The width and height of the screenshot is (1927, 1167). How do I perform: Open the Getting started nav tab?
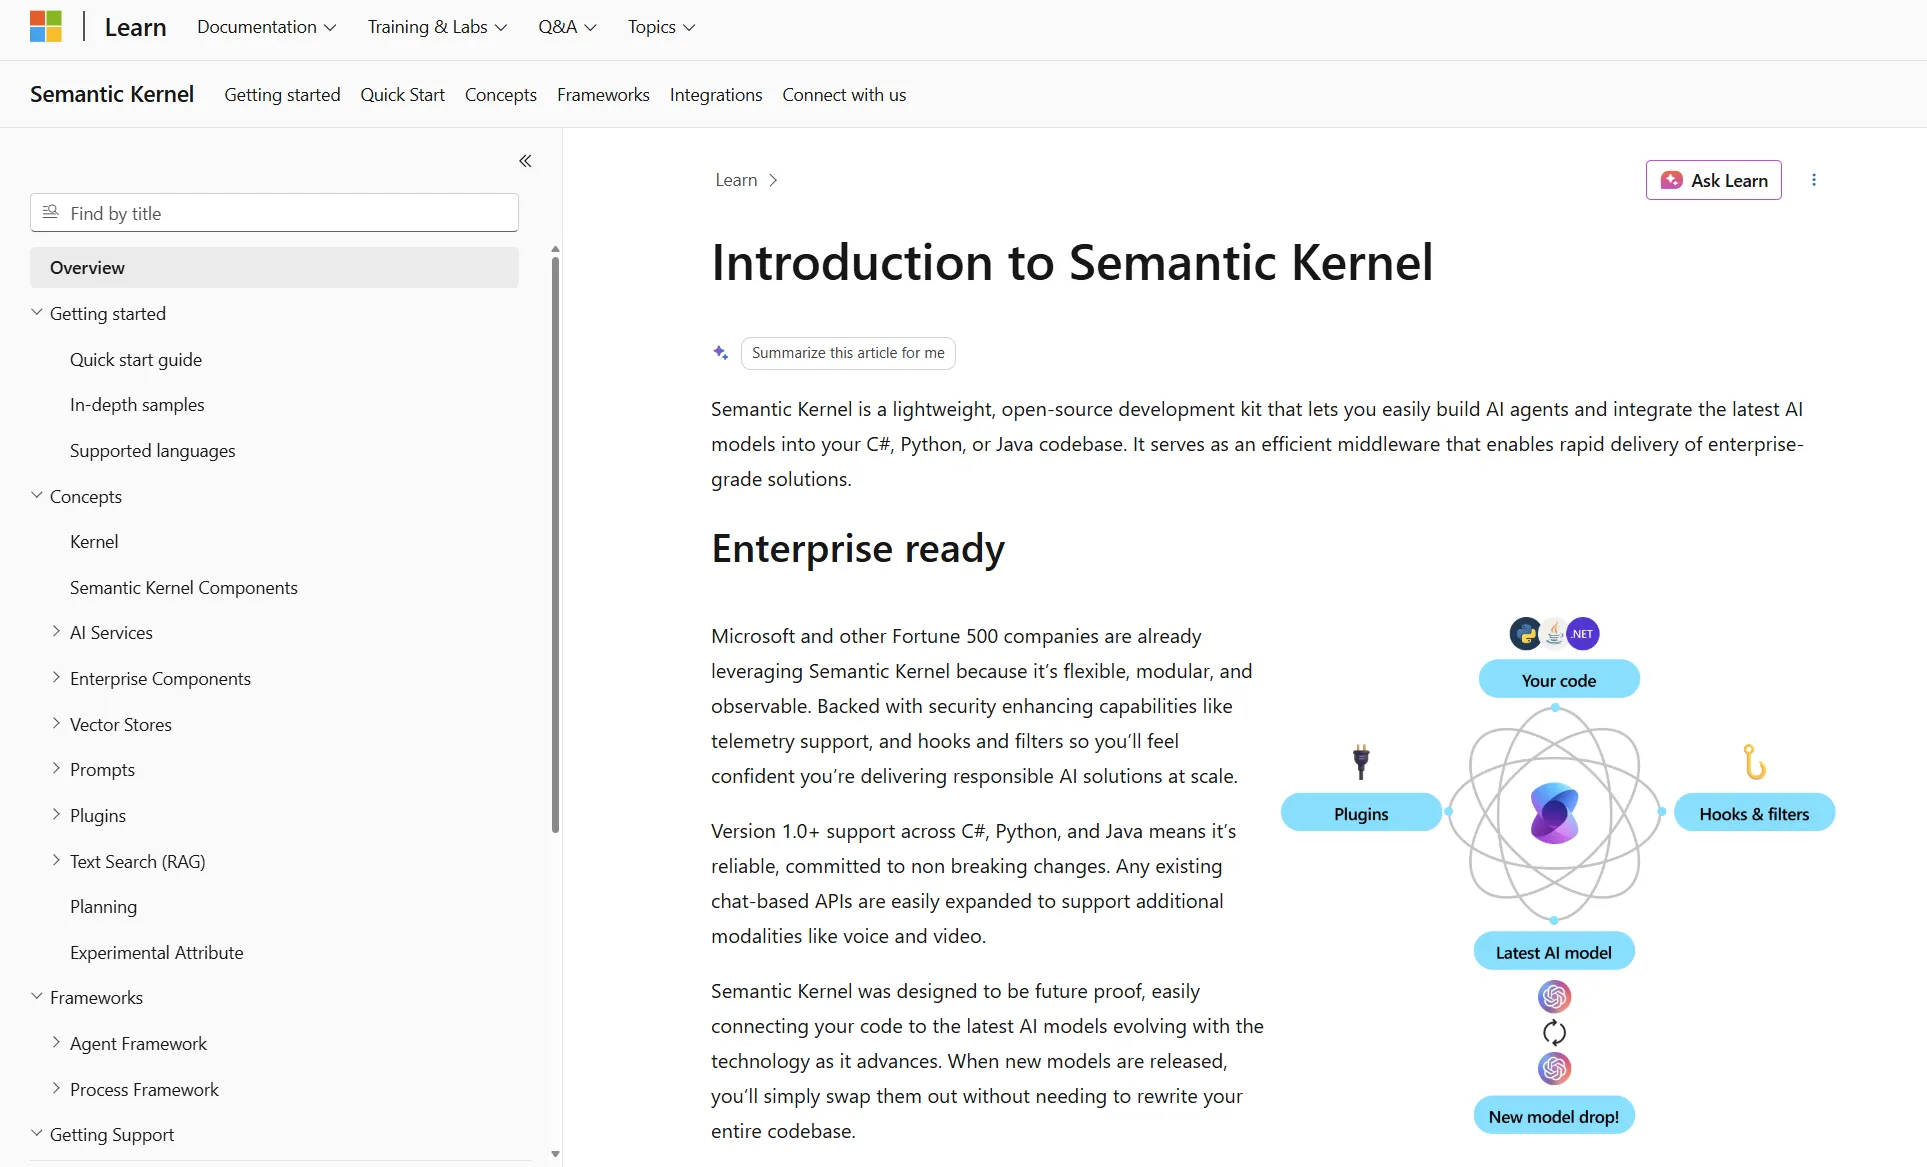click(282, 94)
